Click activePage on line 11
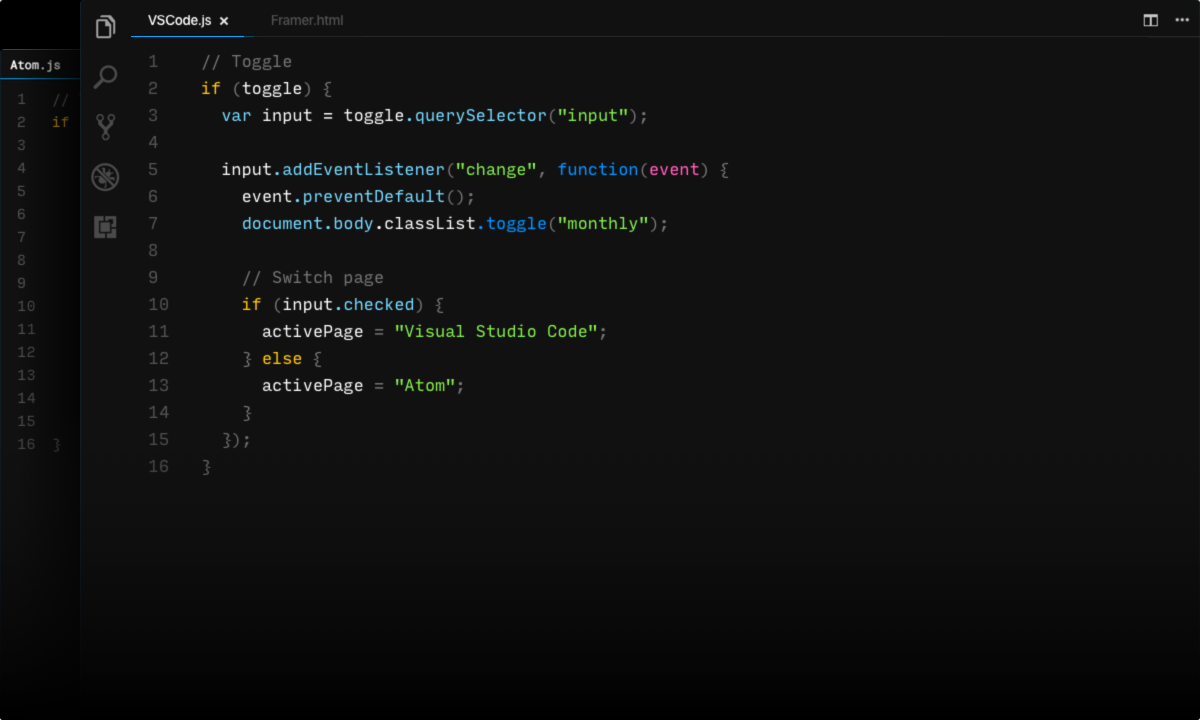 pyautogui.click(x=312, y=332)
